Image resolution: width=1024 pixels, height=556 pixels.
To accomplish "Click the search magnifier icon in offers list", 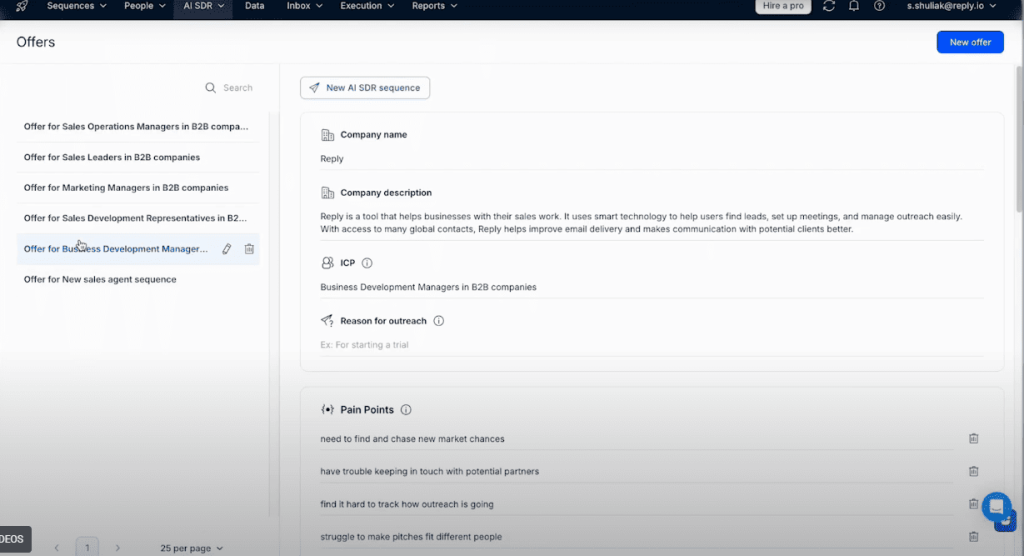I will pos(210,88).
